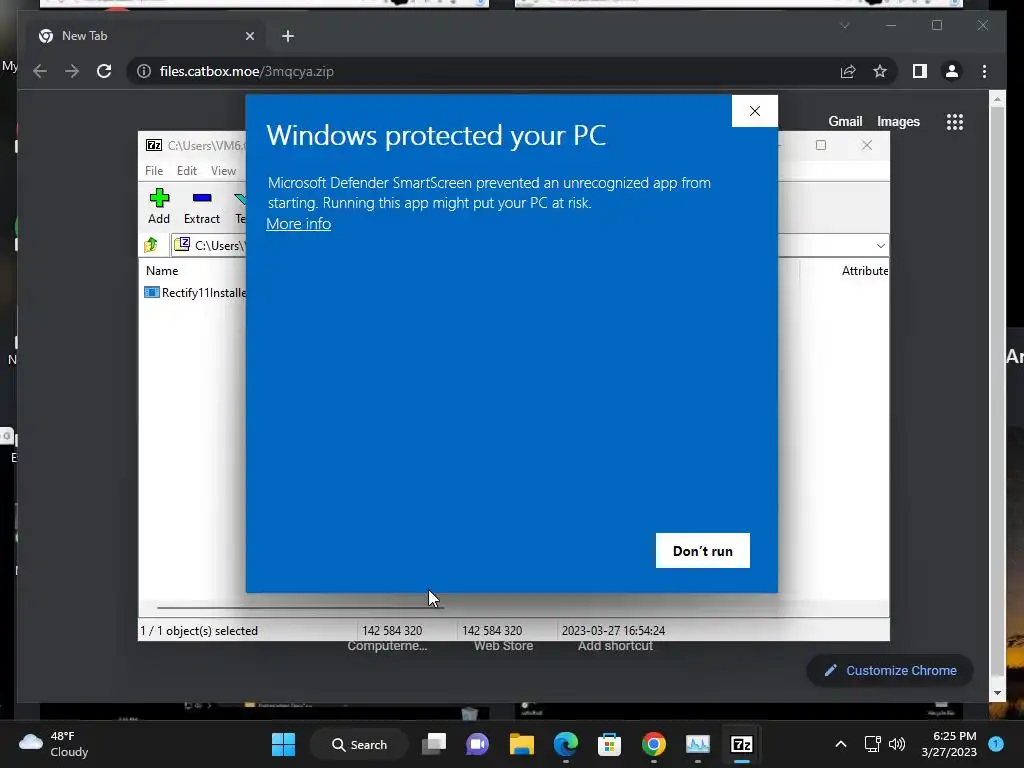Click the 7-Zip horizontal scrollbar
This screenshot has width=1024, height=768.
(x=300, y=607)
